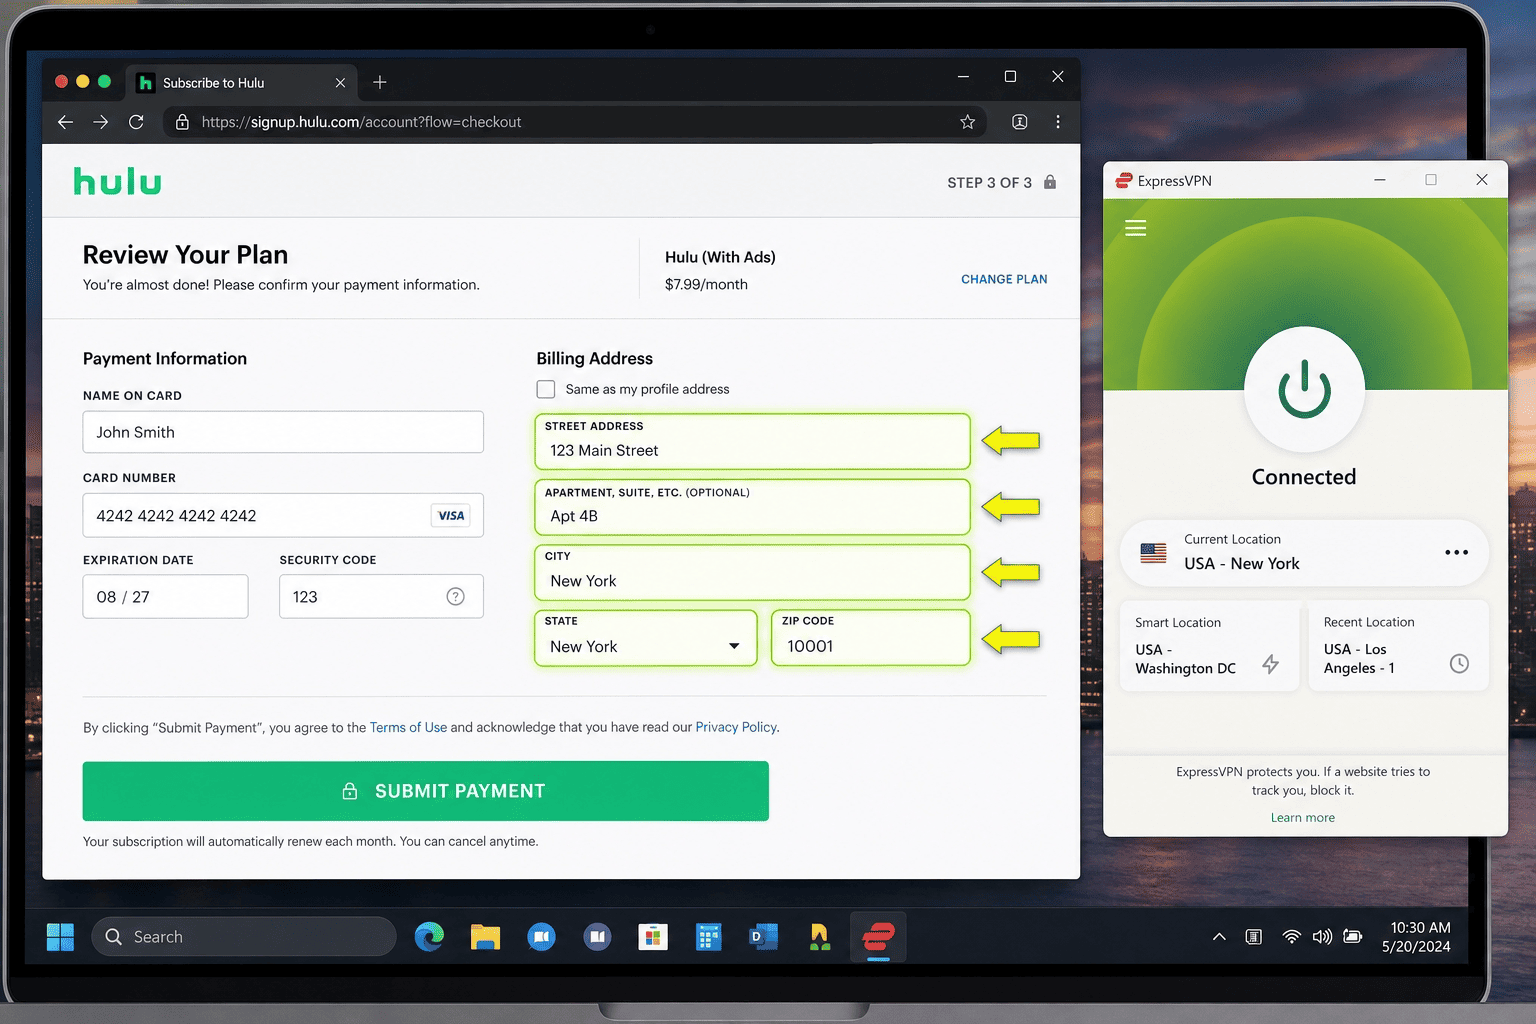Open Microsoft Edge from the taskbar
The height and width of the screenshot is (1024, 1536).
[x=429, y=937]
